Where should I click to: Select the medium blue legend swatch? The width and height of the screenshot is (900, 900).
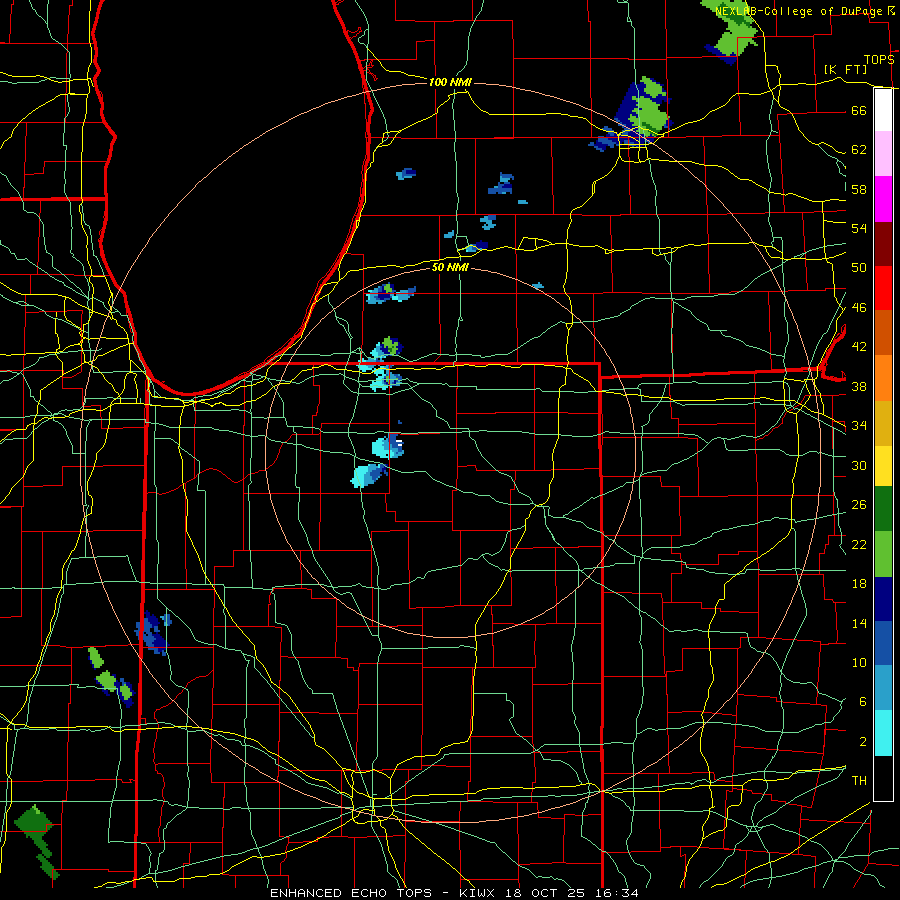click(x=883, y=643)
